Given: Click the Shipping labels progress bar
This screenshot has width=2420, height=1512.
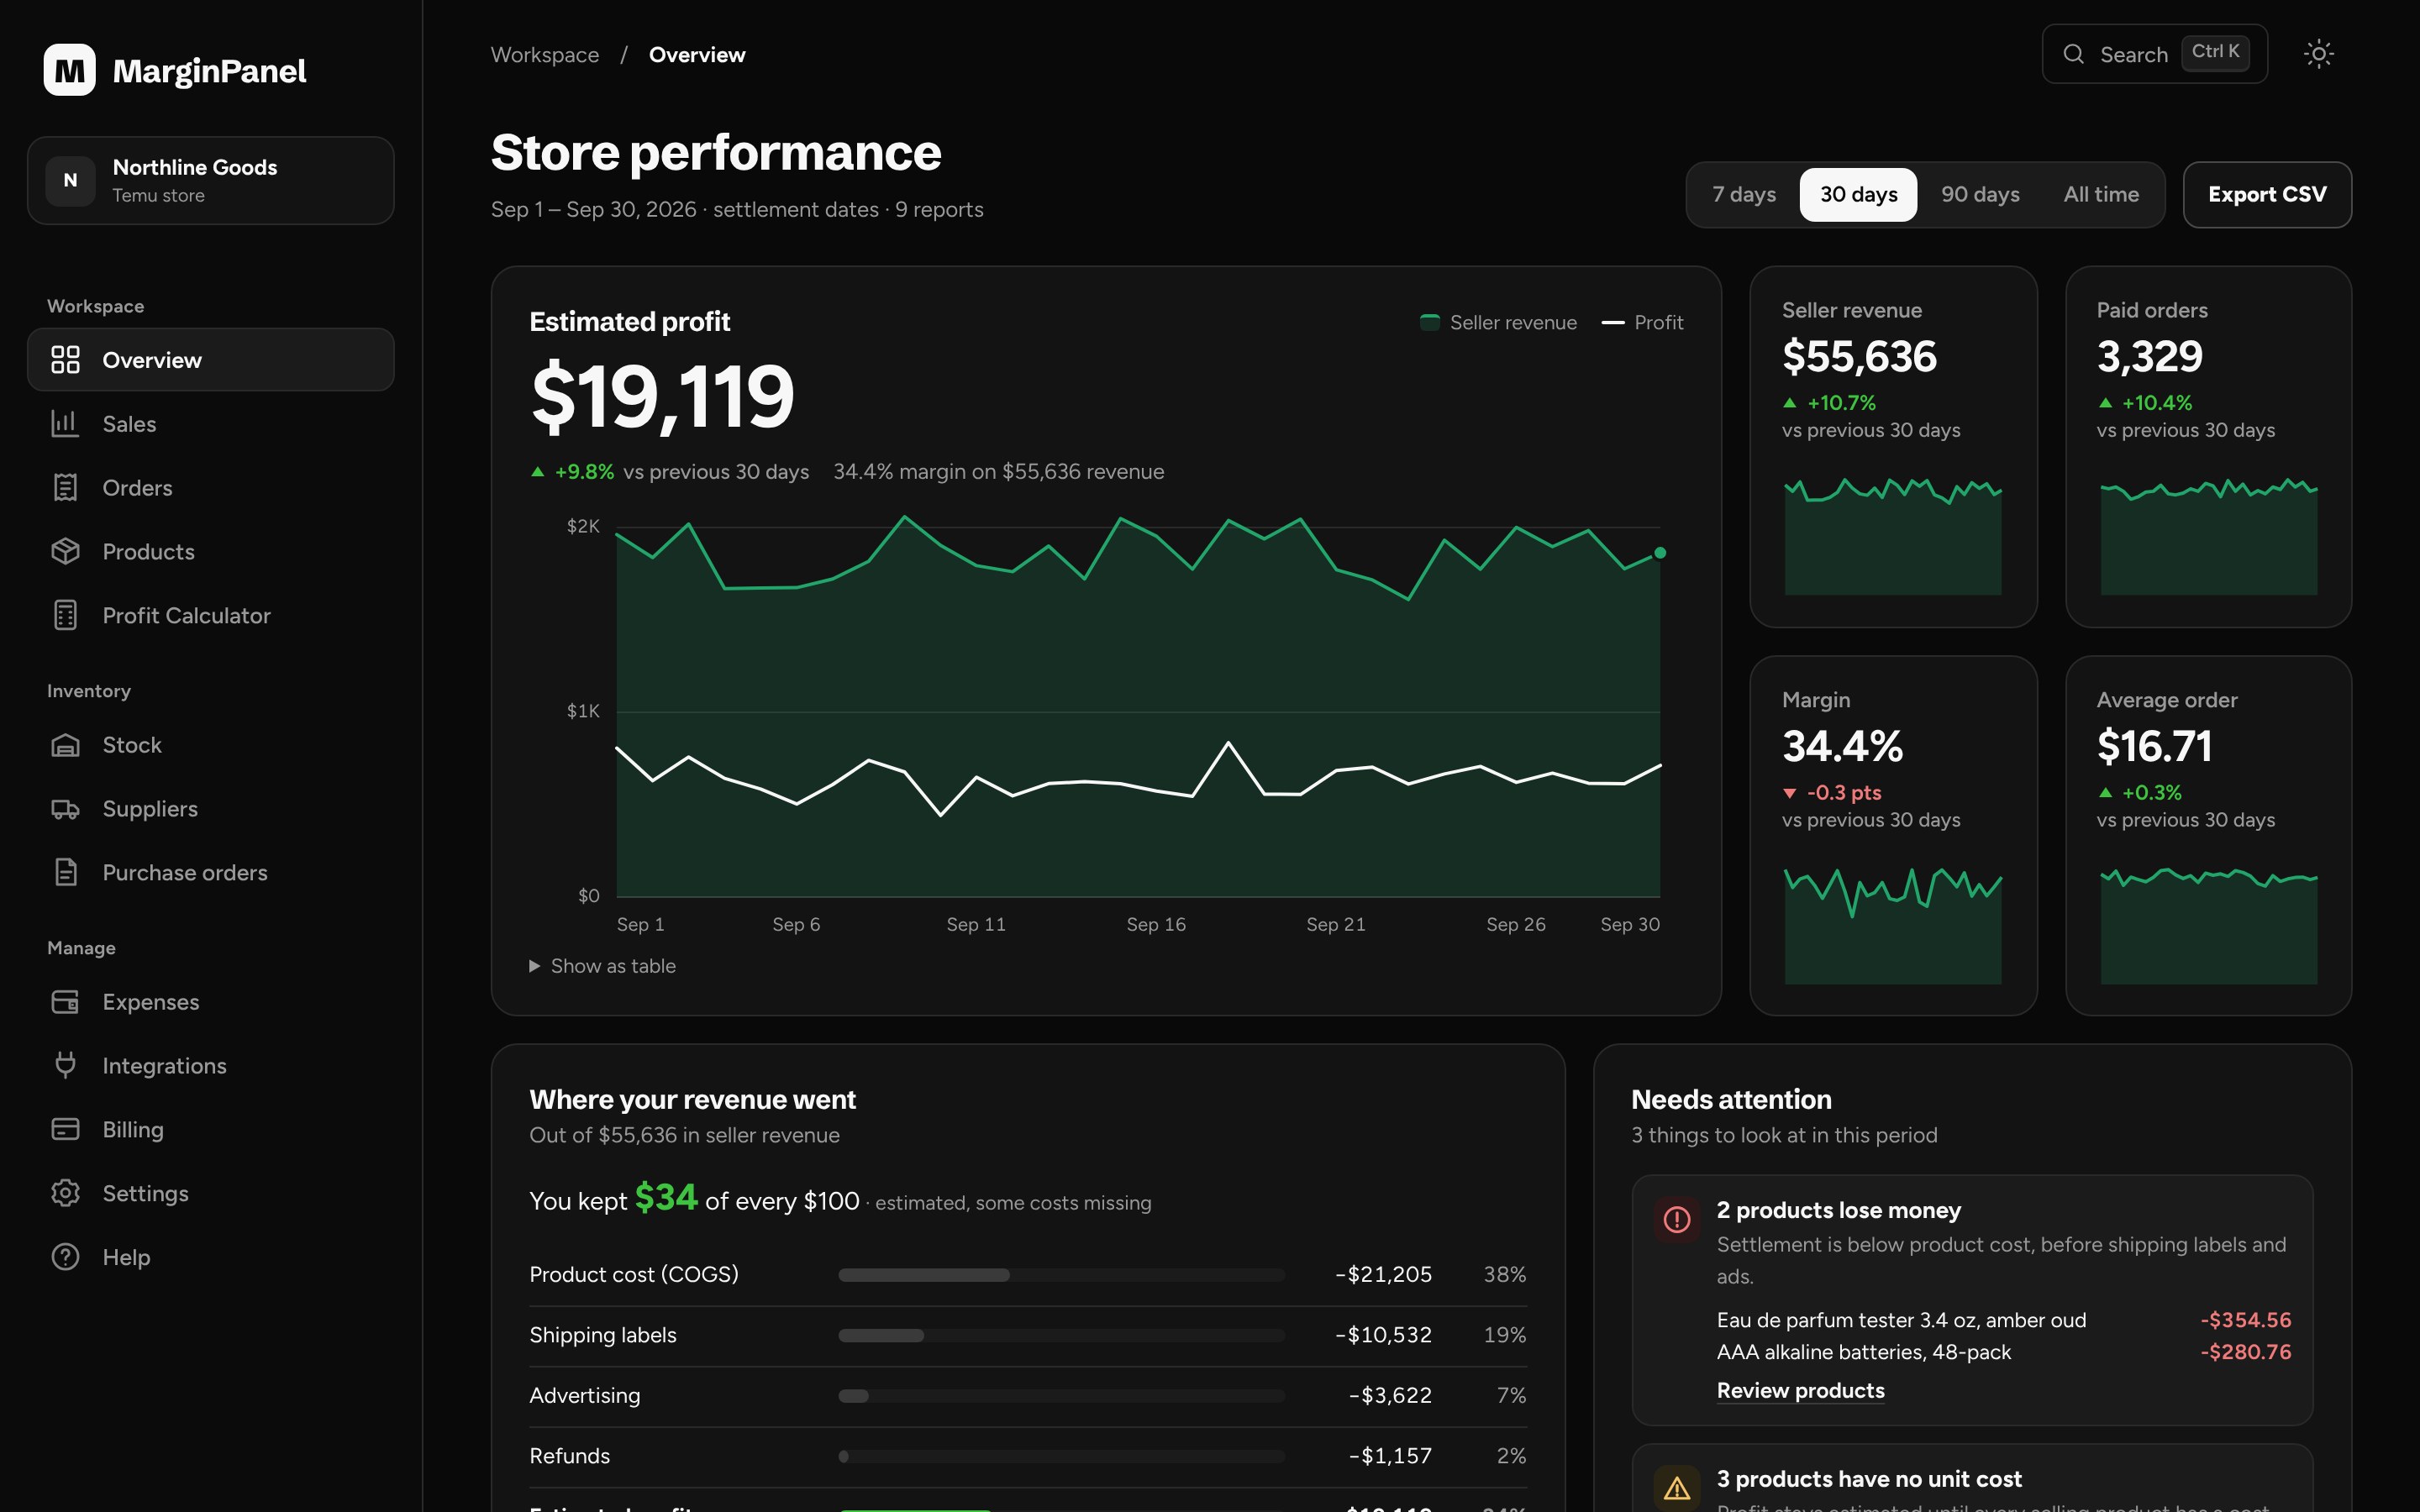Looking at the screenshot, I should [x=1061, y=1335].
